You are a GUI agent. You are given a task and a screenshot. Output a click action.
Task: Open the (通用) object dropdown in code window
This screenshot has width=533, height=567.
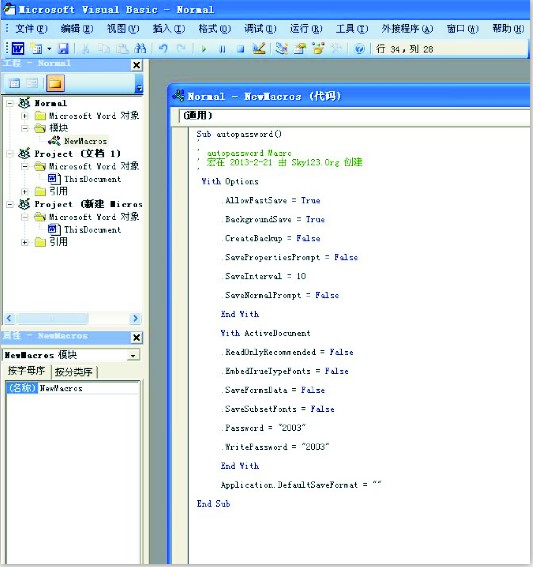point(354,116)
